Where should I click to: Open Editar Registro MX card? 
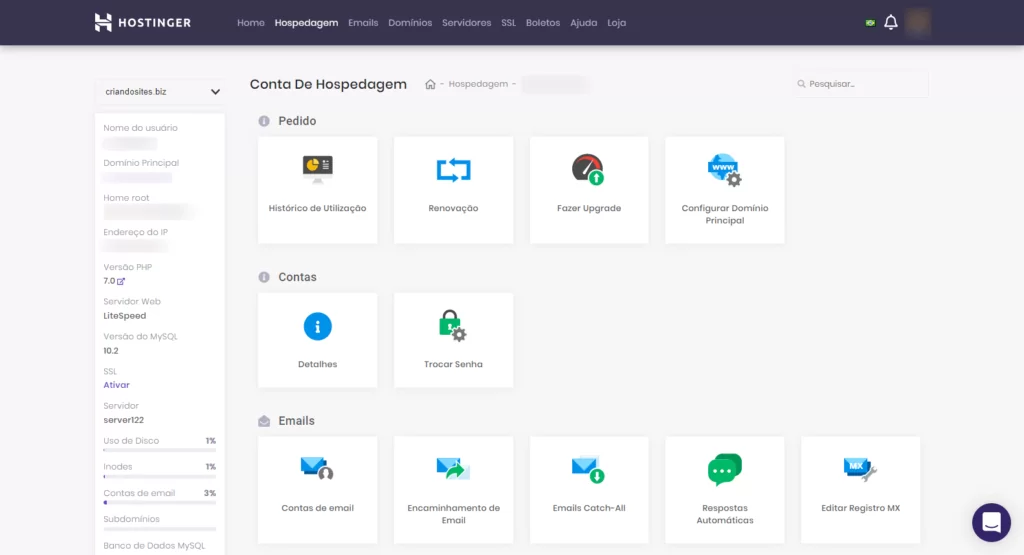pyautogui.click(x=861, y=490)
